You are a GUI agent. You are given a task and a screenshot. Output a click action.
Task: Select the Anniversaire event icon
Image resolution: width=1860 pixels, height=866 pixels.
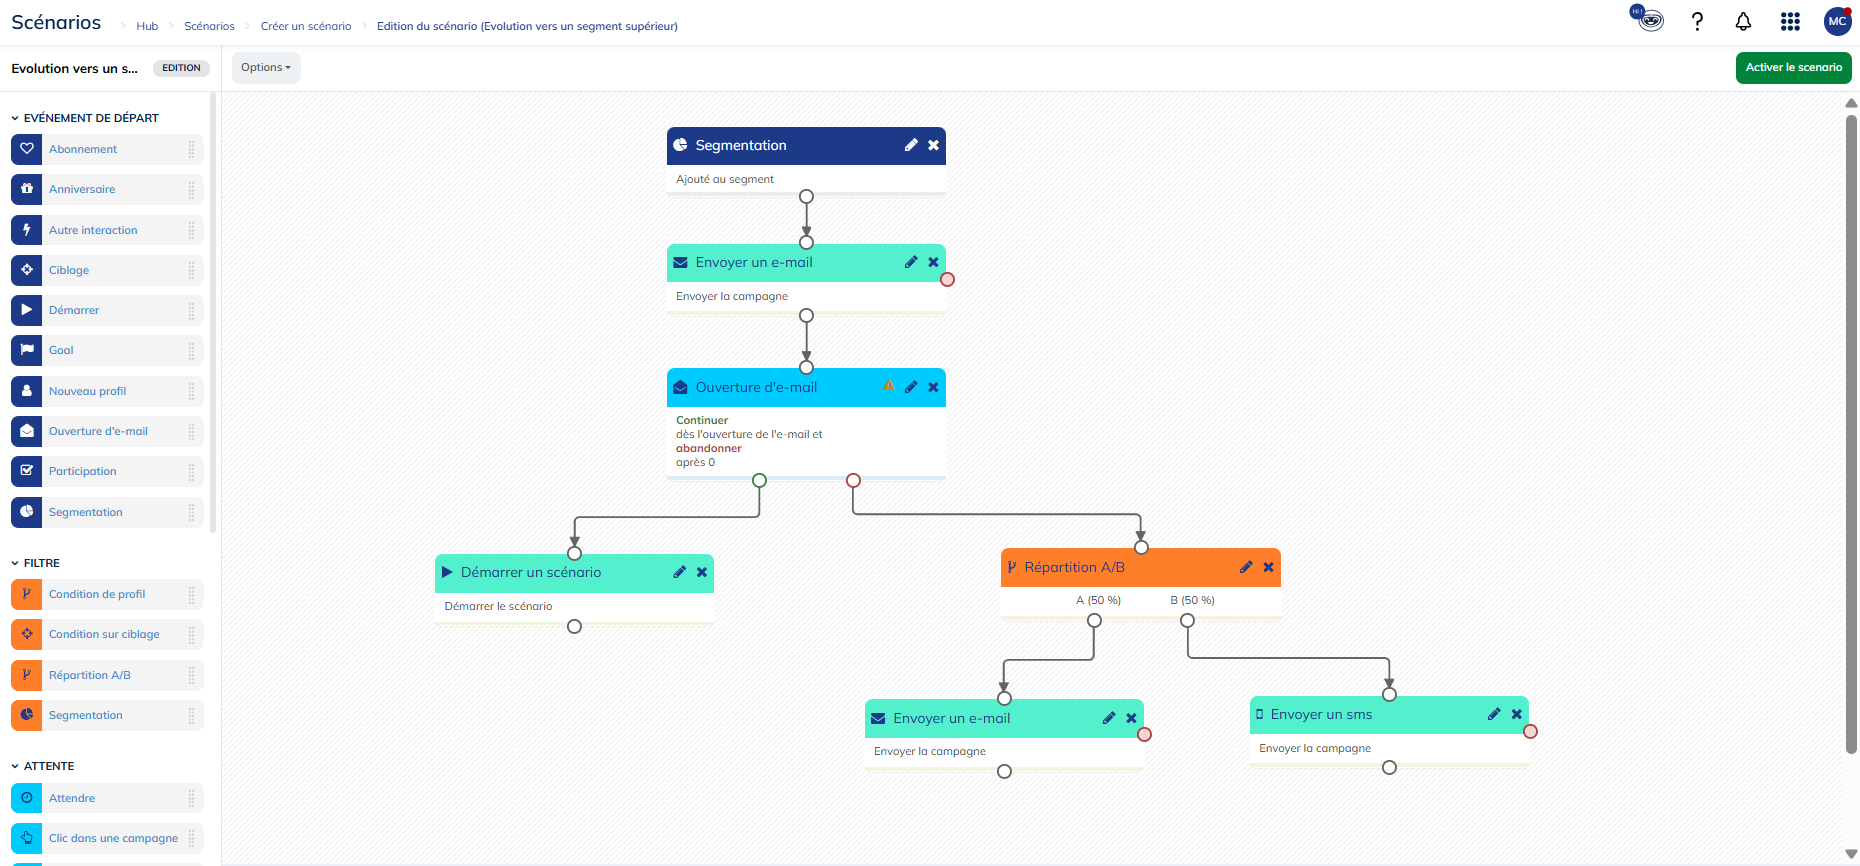[x=27, y=189]
